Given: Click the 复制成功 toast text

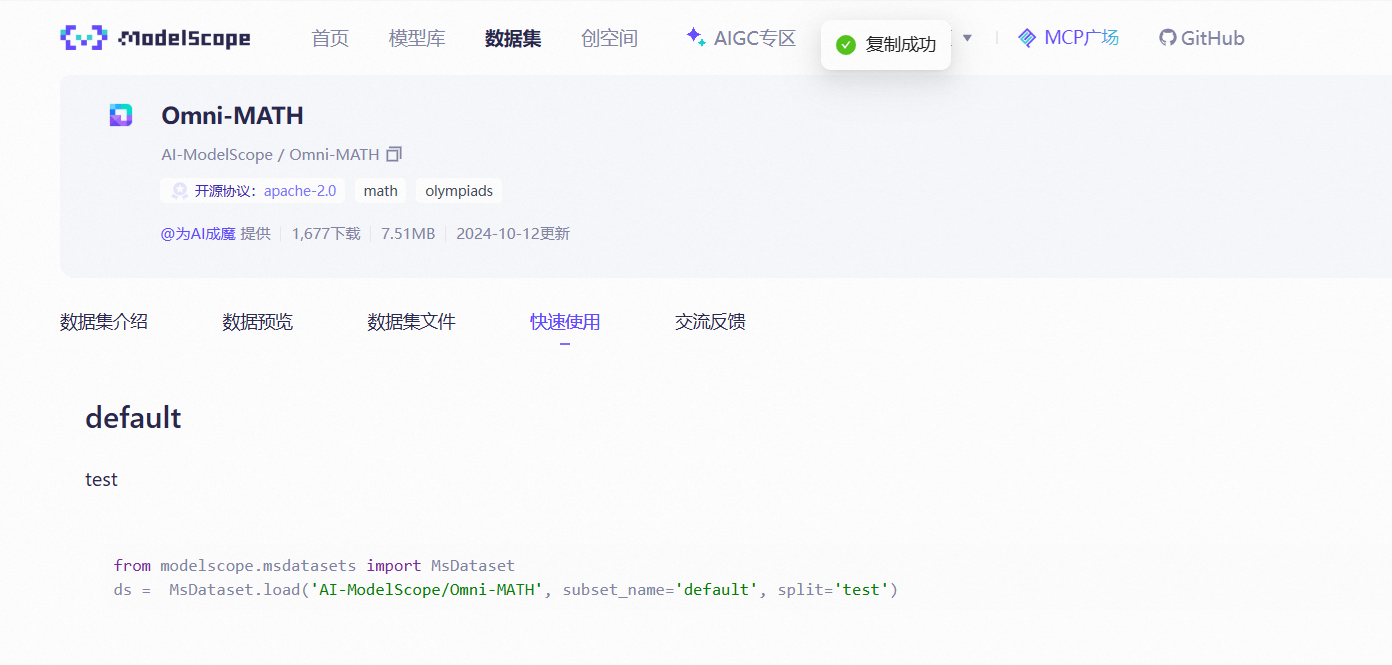Looking at the screenshot, I should (x=901, y=45).
